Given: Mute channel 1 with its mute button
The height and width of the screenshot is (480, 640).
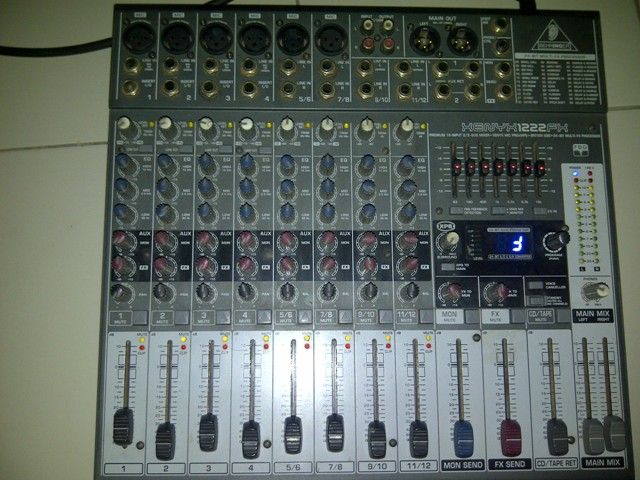Looking at the screenshot, I should [141, 317].
